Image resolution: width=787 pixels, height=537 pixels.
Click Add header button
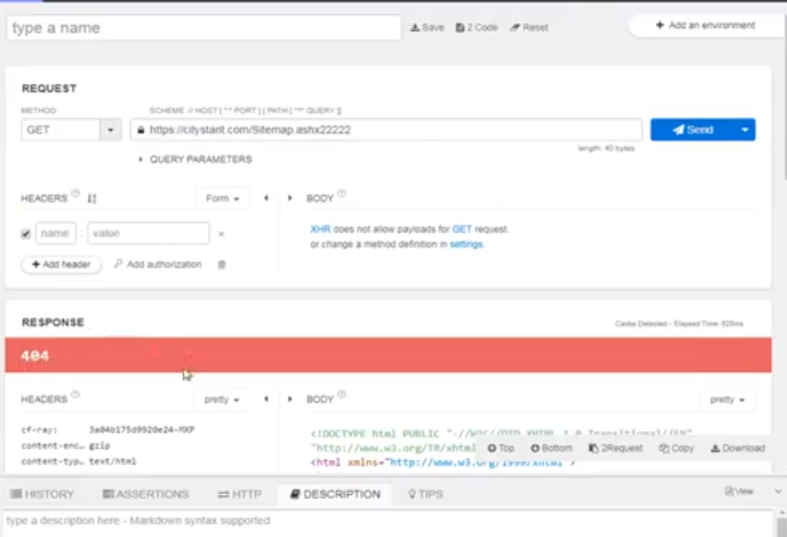click(61, 264)
